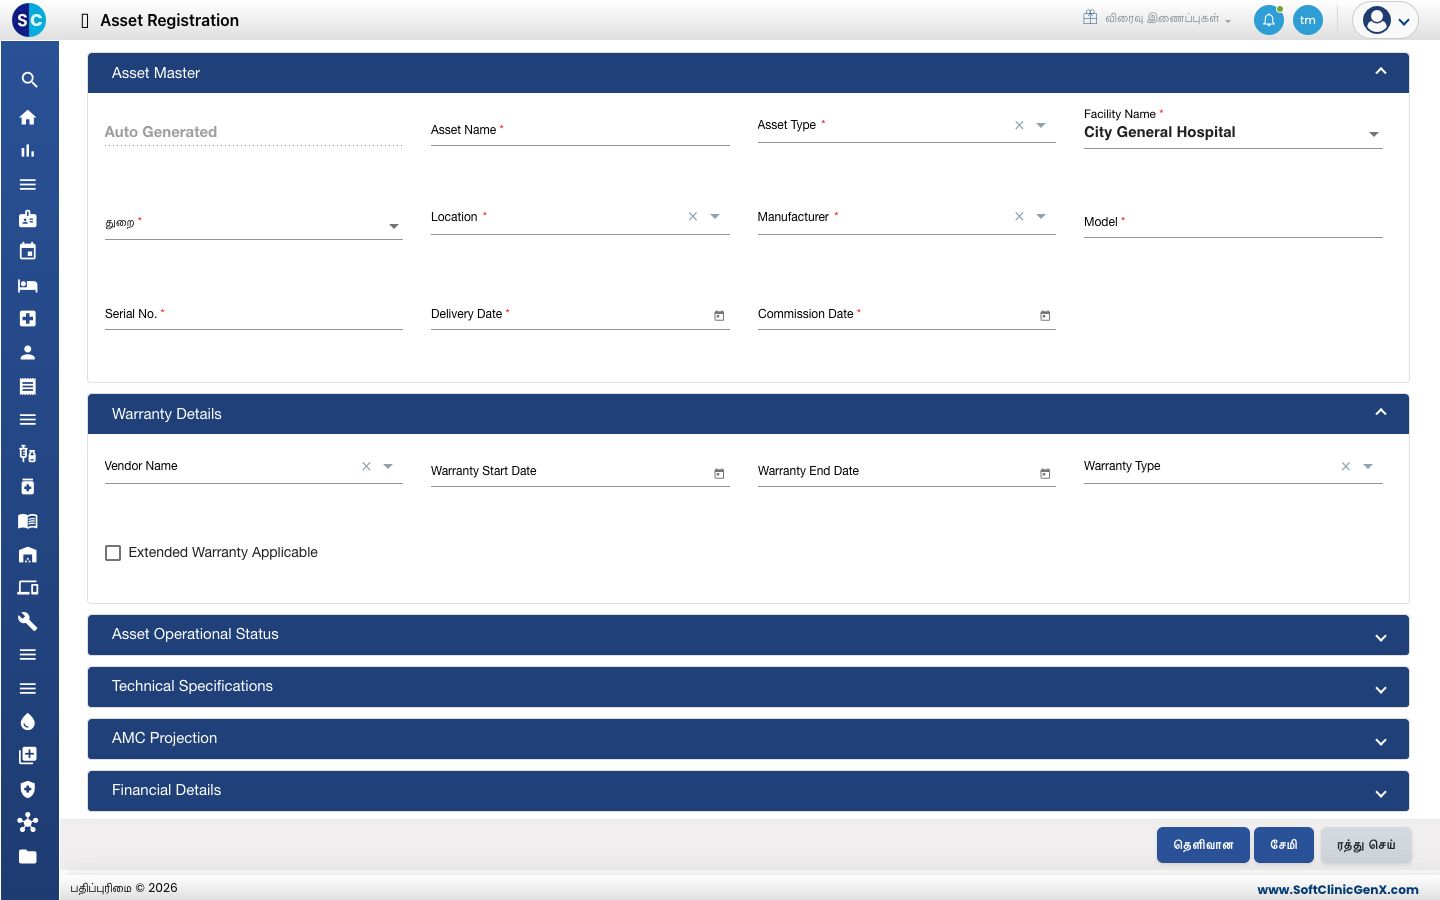Open the Warranty Type dropdown arrow
Image resolution: width=1440 pixels, height=900 pixels.
(1368, 466)
